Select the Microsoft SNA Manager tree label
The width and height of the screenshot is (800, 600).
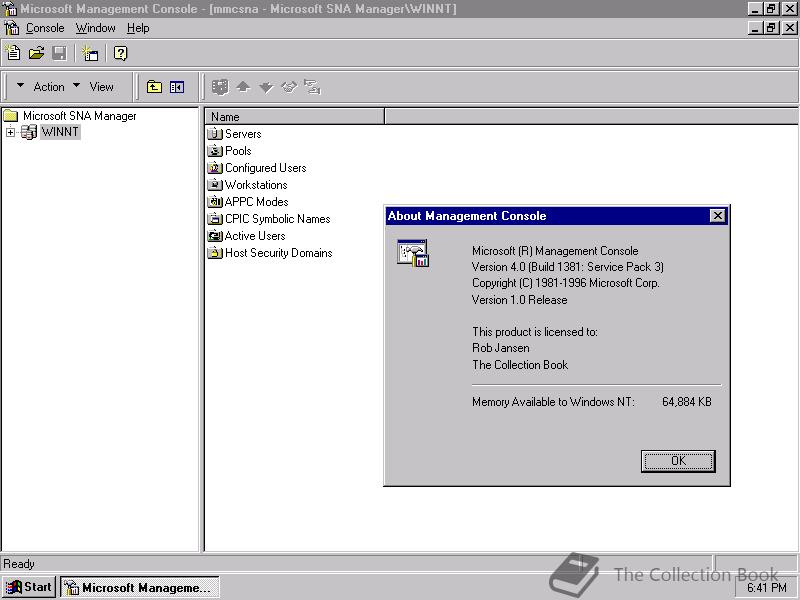80,116
